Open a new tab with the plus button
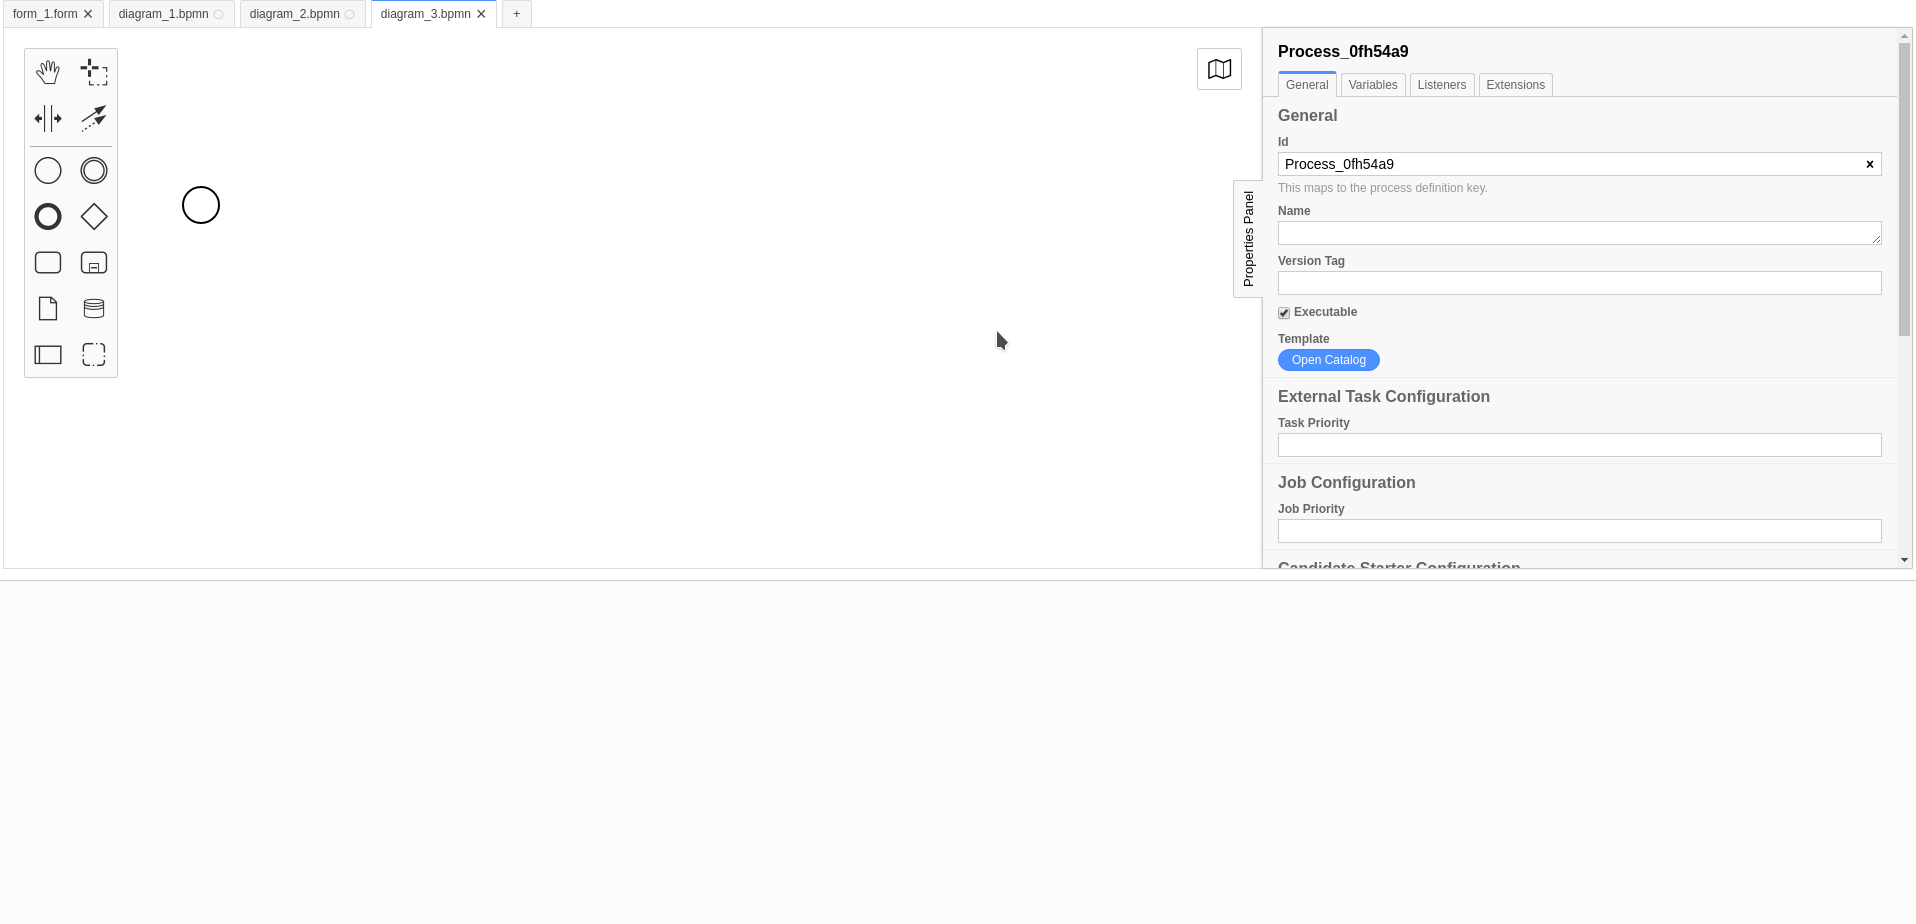The width and height of the screenshot is (1916, 924). pos(516,13)
